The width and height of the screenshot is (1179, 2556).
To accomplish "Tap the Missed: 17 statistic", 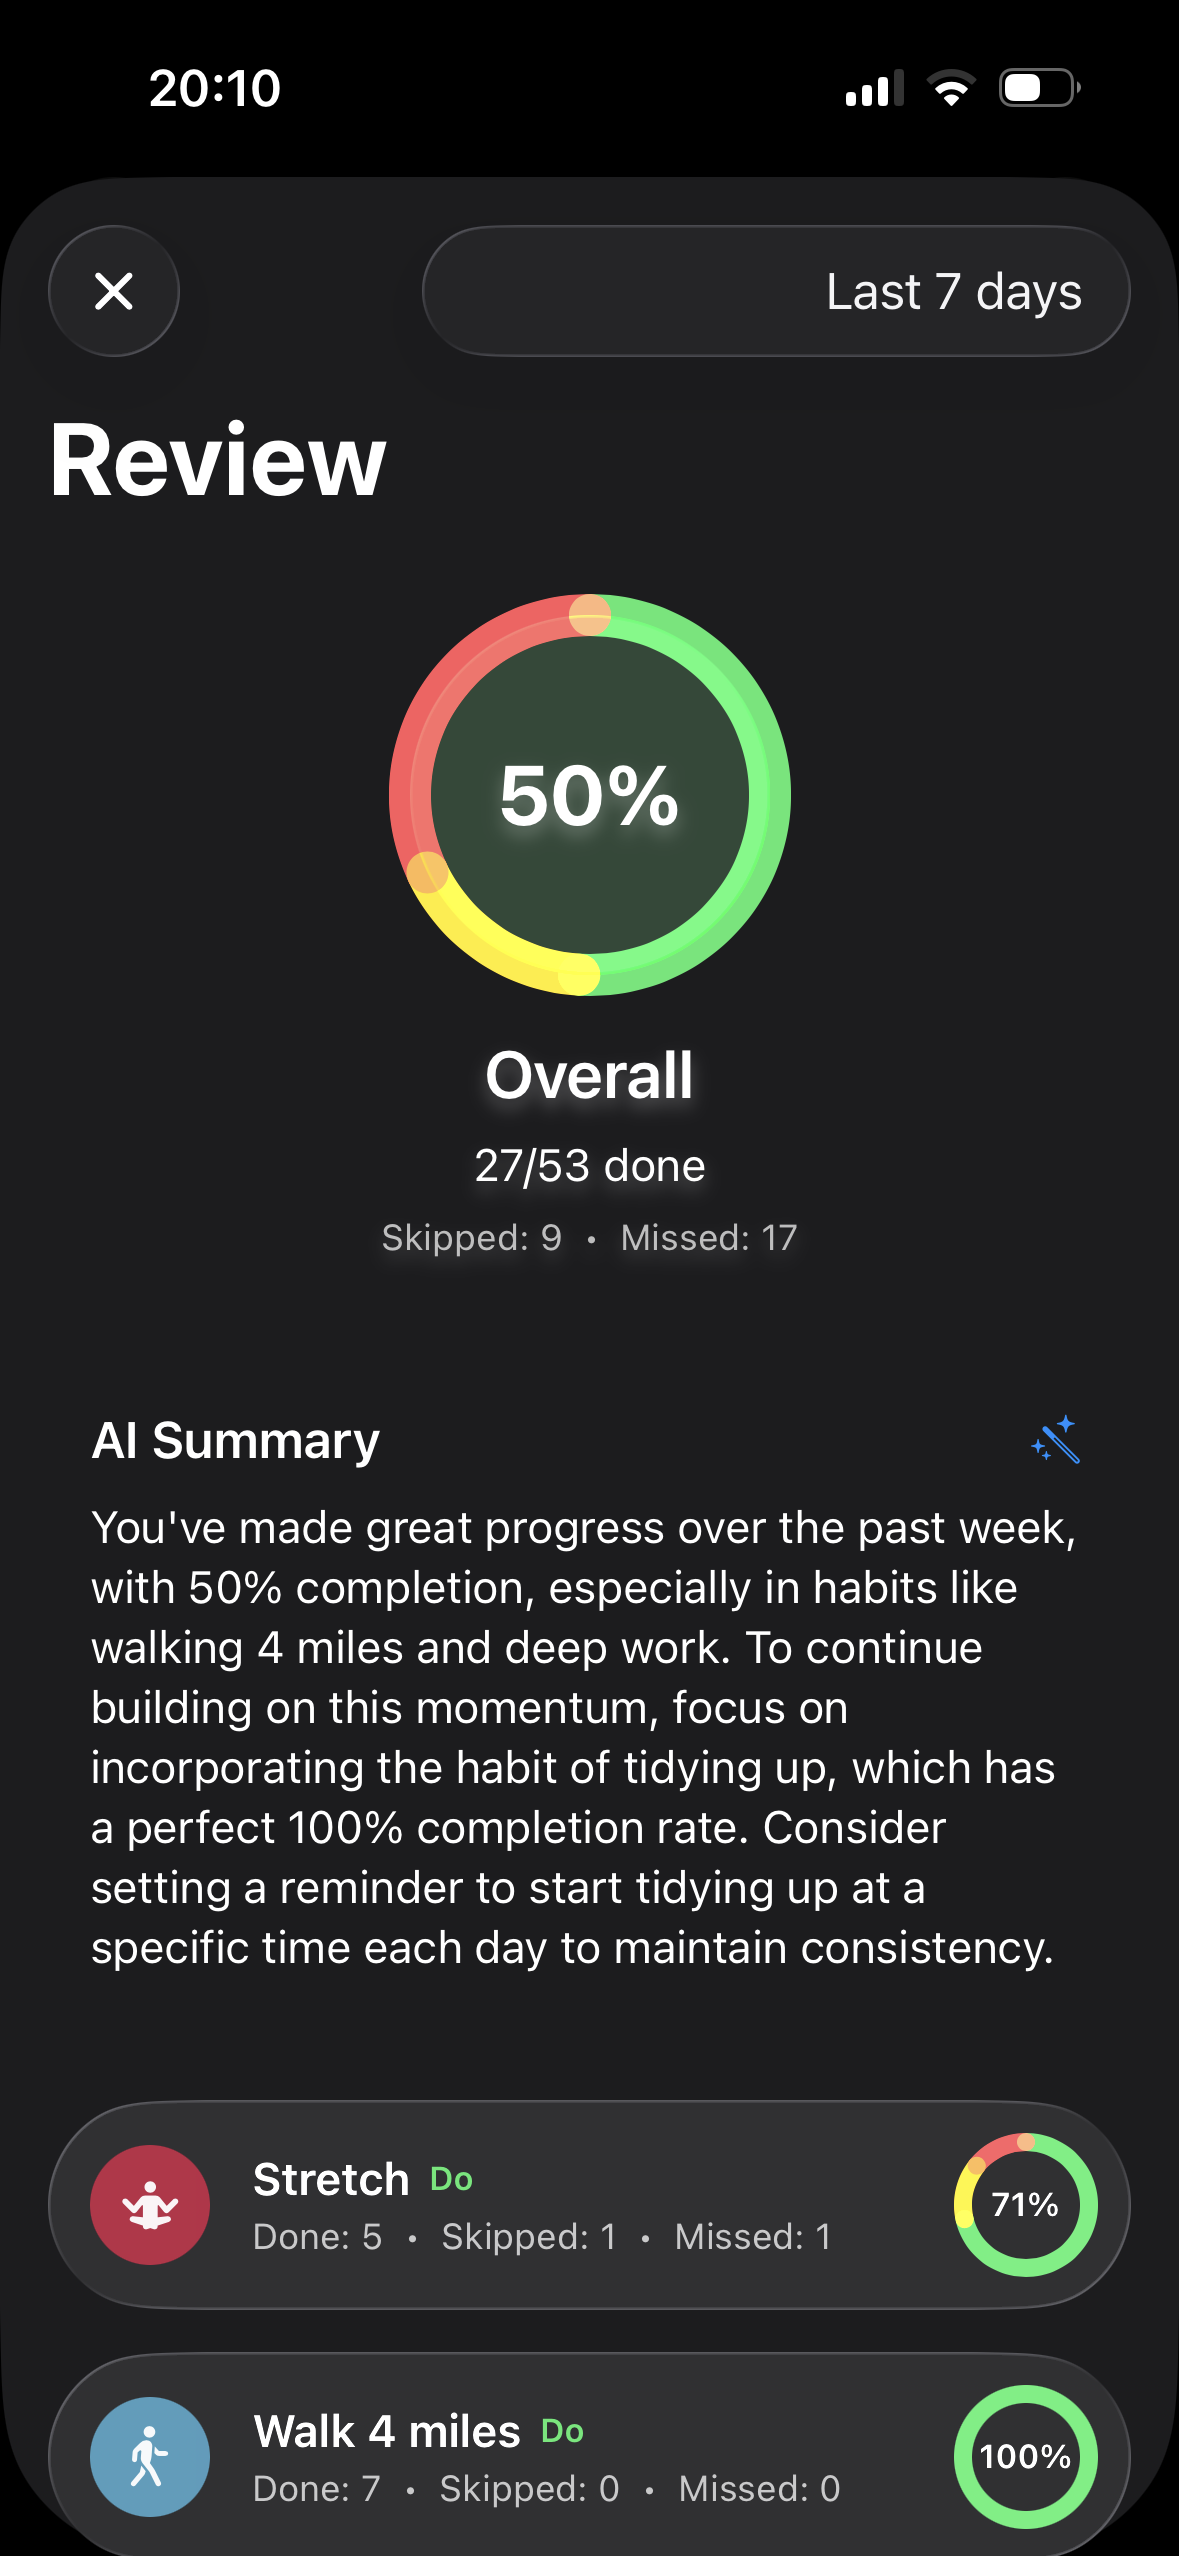I will click(709, 1238).
